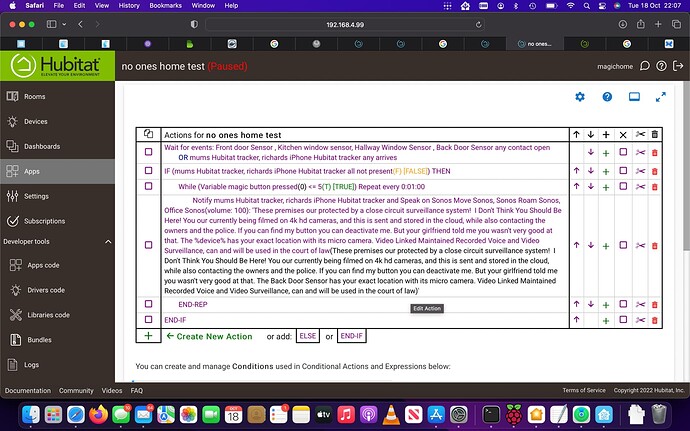Delete the Wait for events action

(655, 152)
